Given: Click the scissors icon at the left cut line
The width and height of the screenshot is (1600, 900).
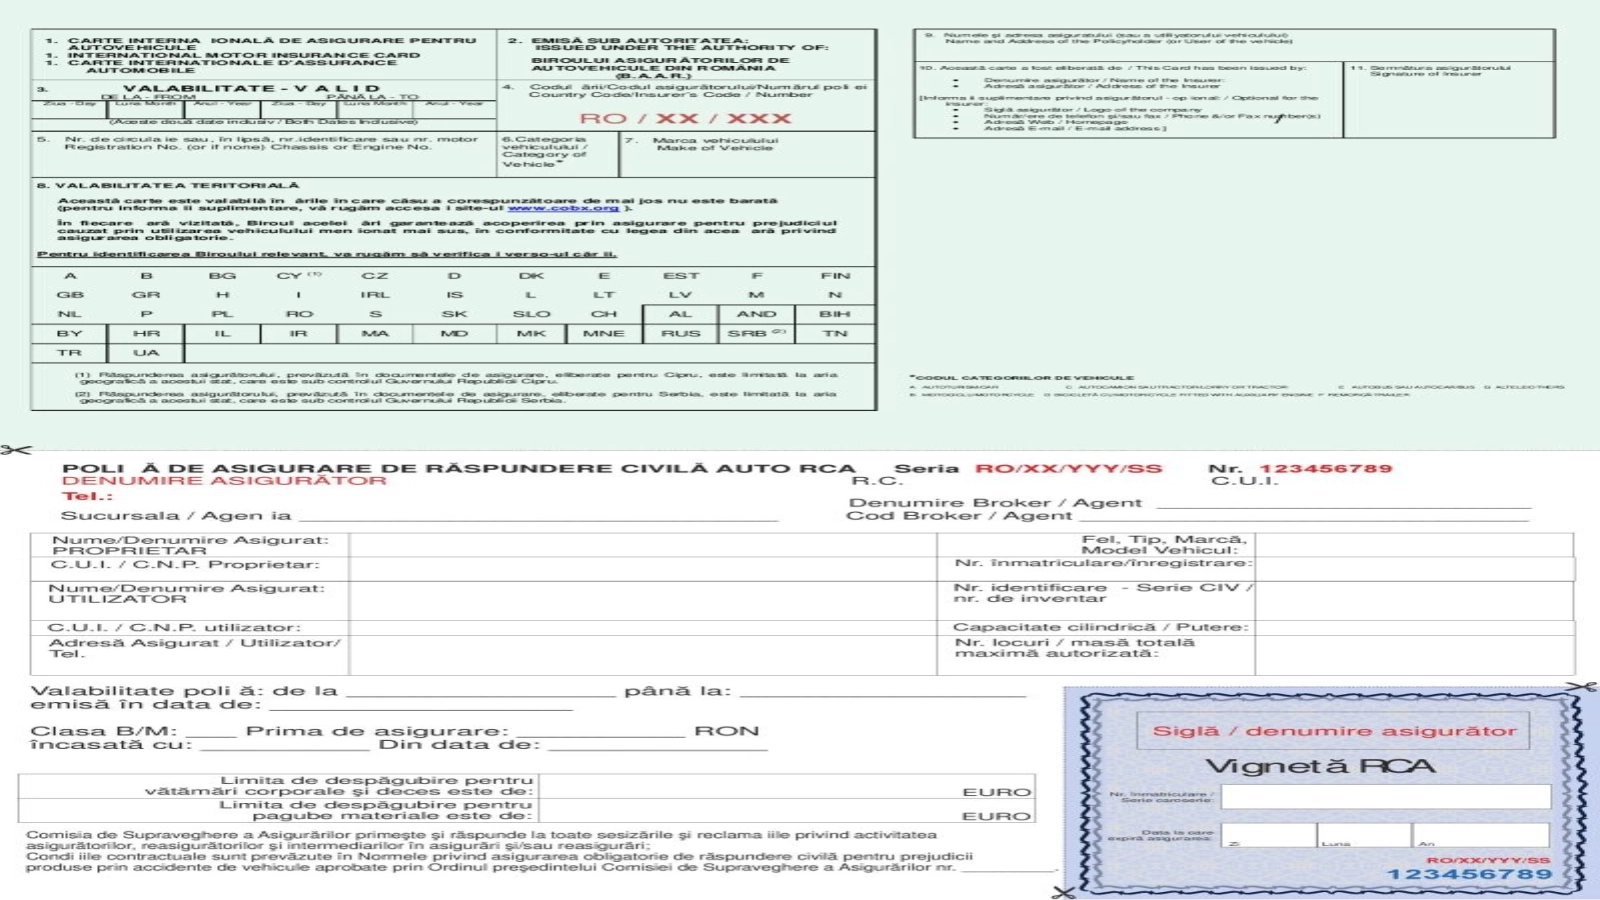Looking at the screenshot, I should click(16, 450).
